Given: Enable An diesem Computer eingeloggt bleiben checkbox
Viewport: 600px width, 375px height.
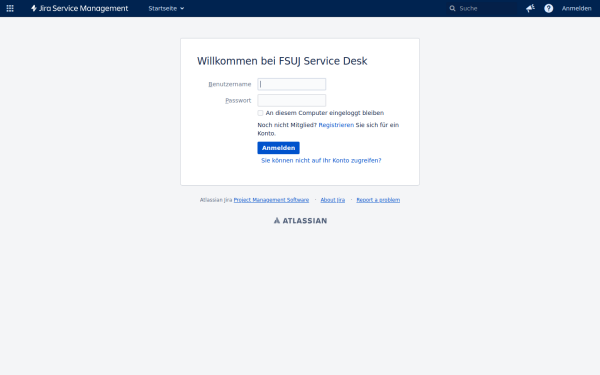Looking at the screenshot, I should point(260,113).
